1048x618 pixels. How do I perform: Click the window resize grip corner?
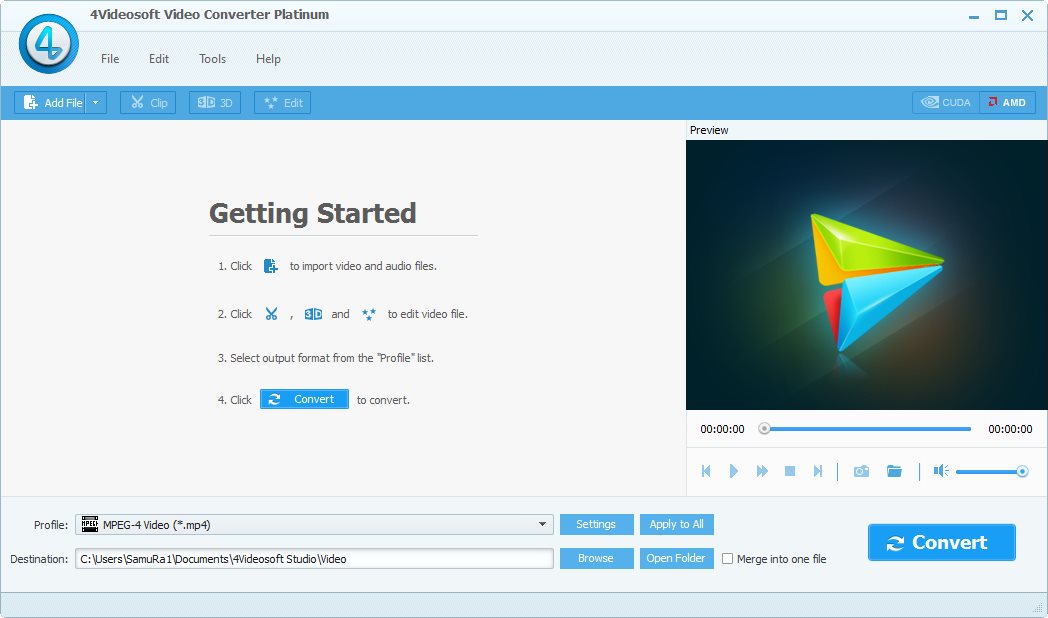tap(1038, 607)
